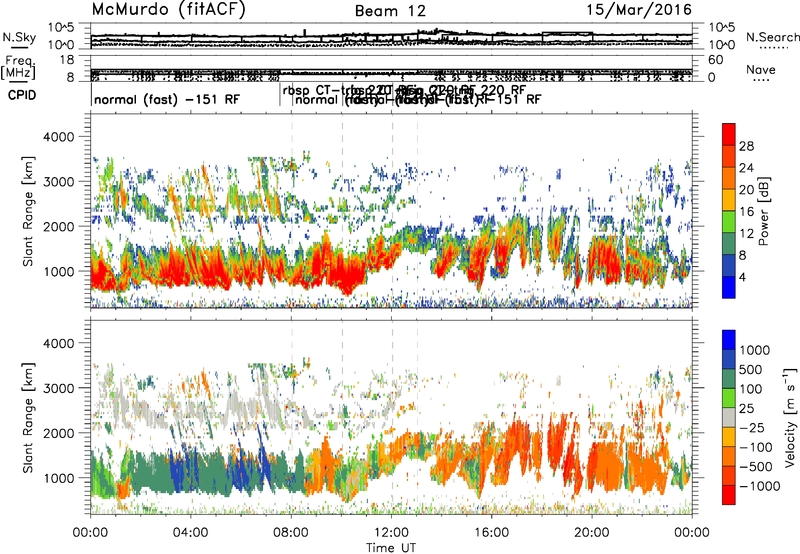800x554 pixels.
Task: Click the light green 12–16 dB power colorbar segment
Action: 729,221
